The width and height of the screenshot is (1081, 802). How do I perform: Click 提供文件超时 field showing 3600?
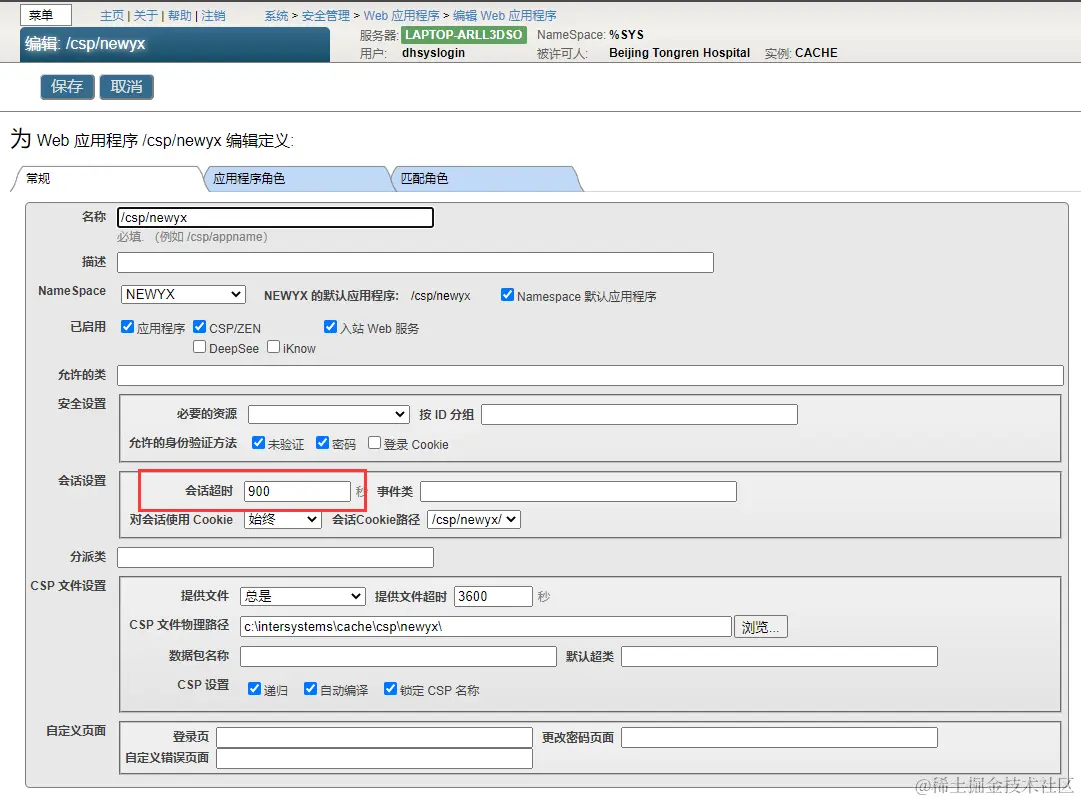click(493, 597)
